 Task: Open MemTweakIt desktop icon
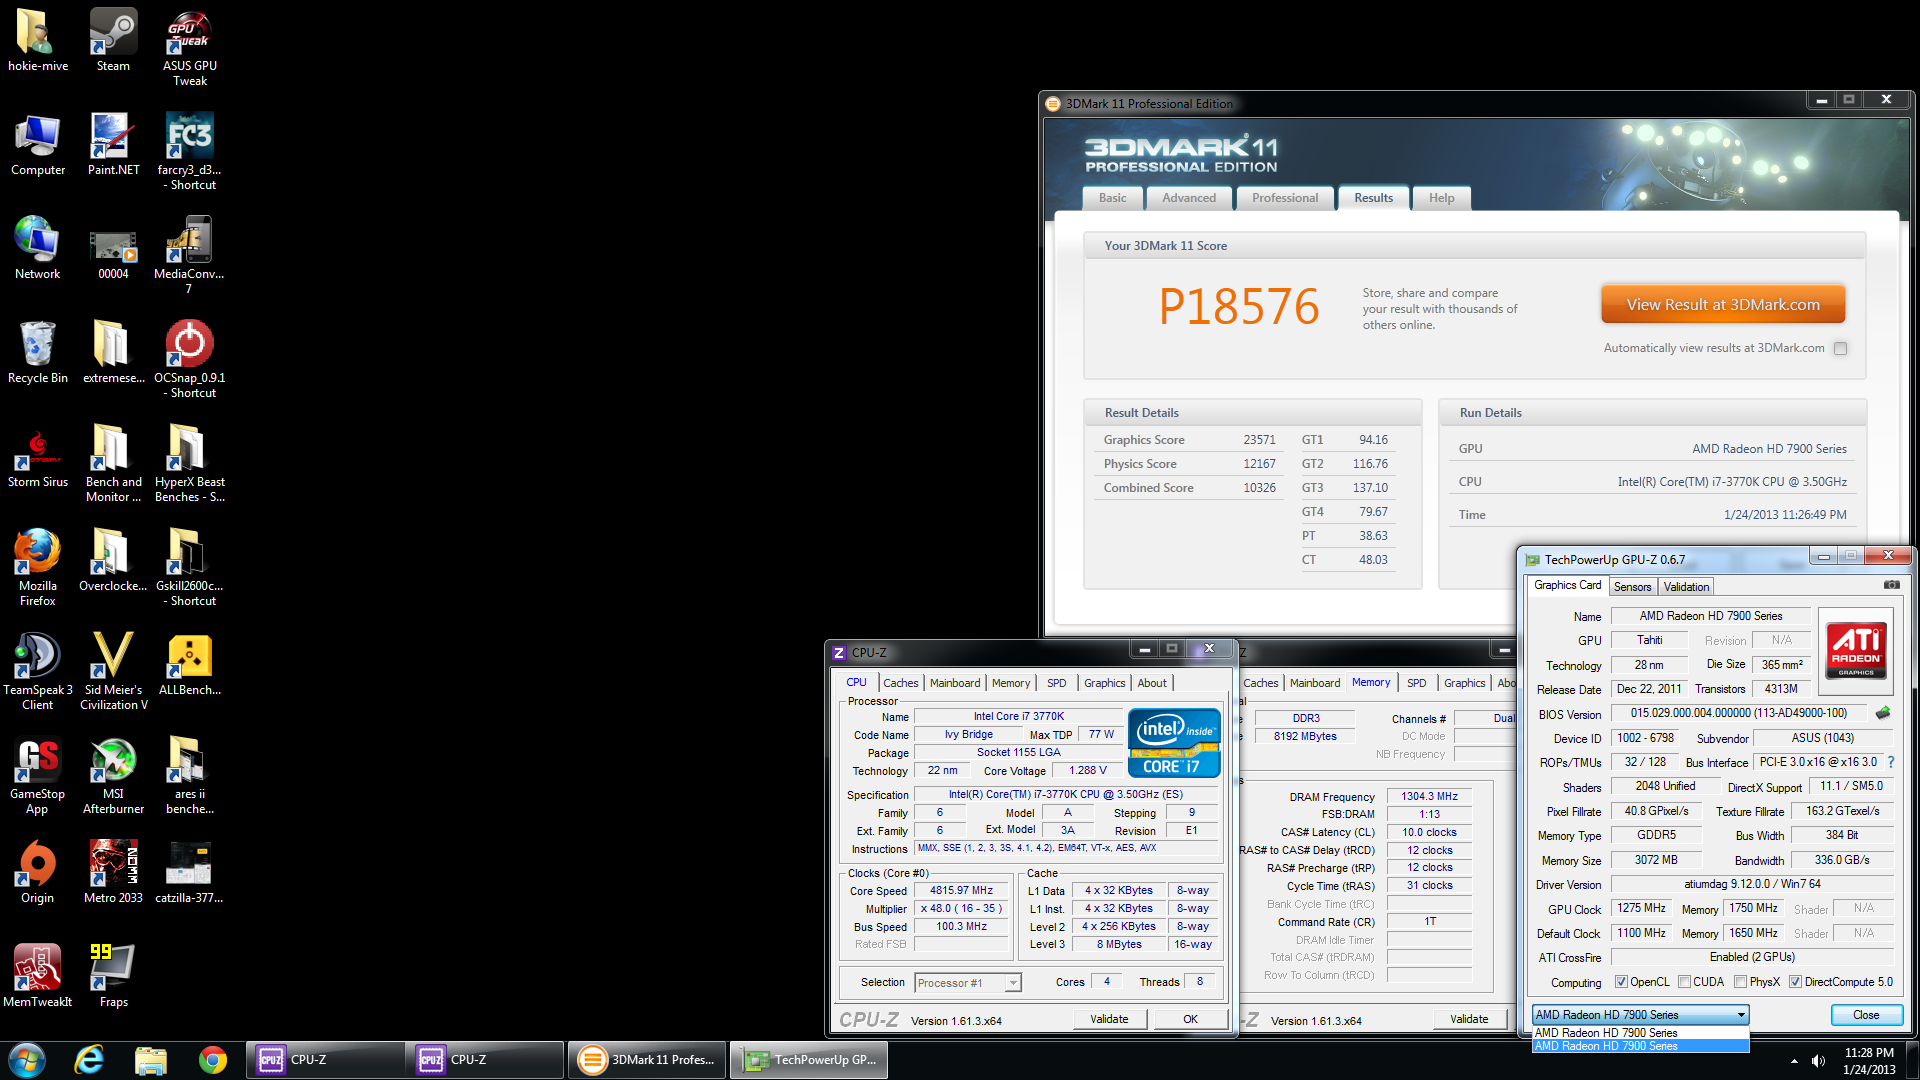coord(38,976)
